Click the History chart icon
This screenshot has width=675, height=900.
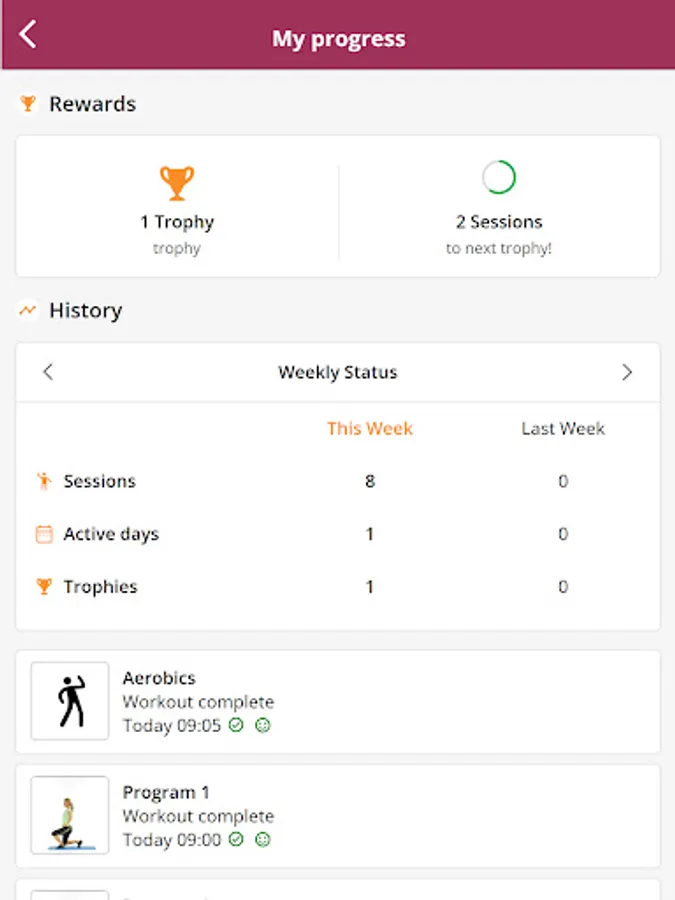(28, 311)
